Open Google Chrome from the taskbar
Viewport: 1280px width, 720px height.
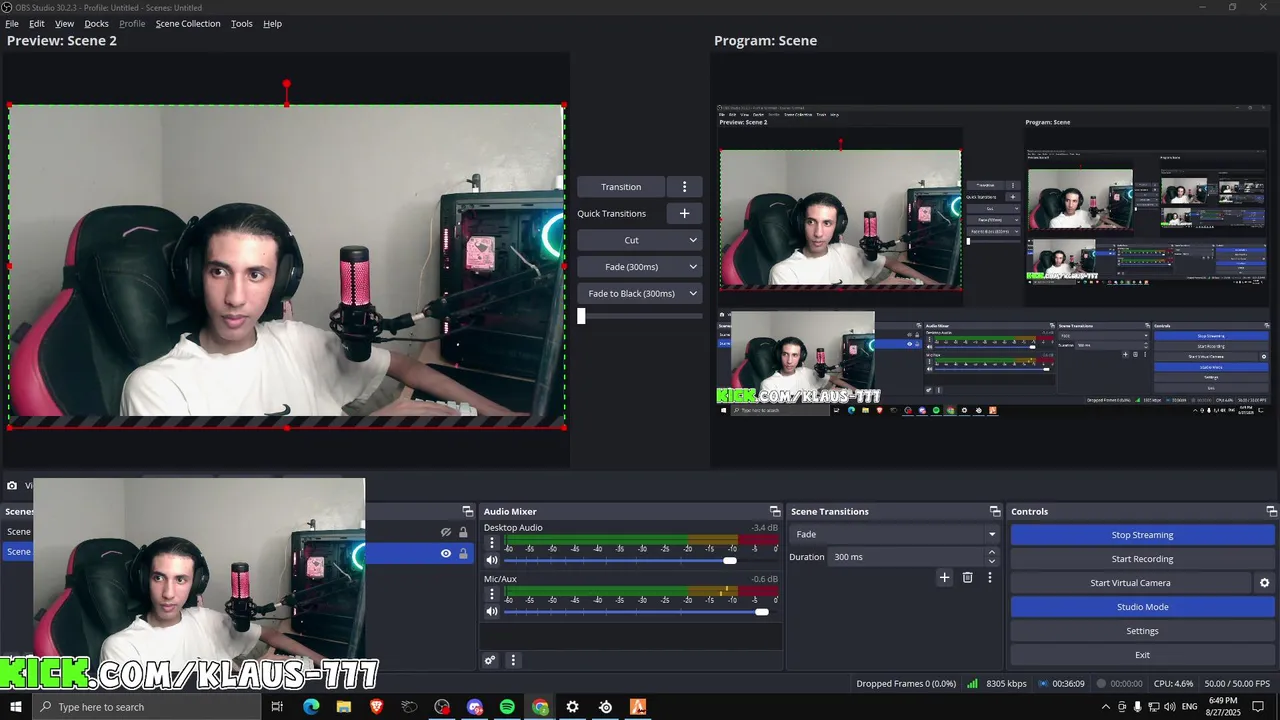(x=540, y=707)
